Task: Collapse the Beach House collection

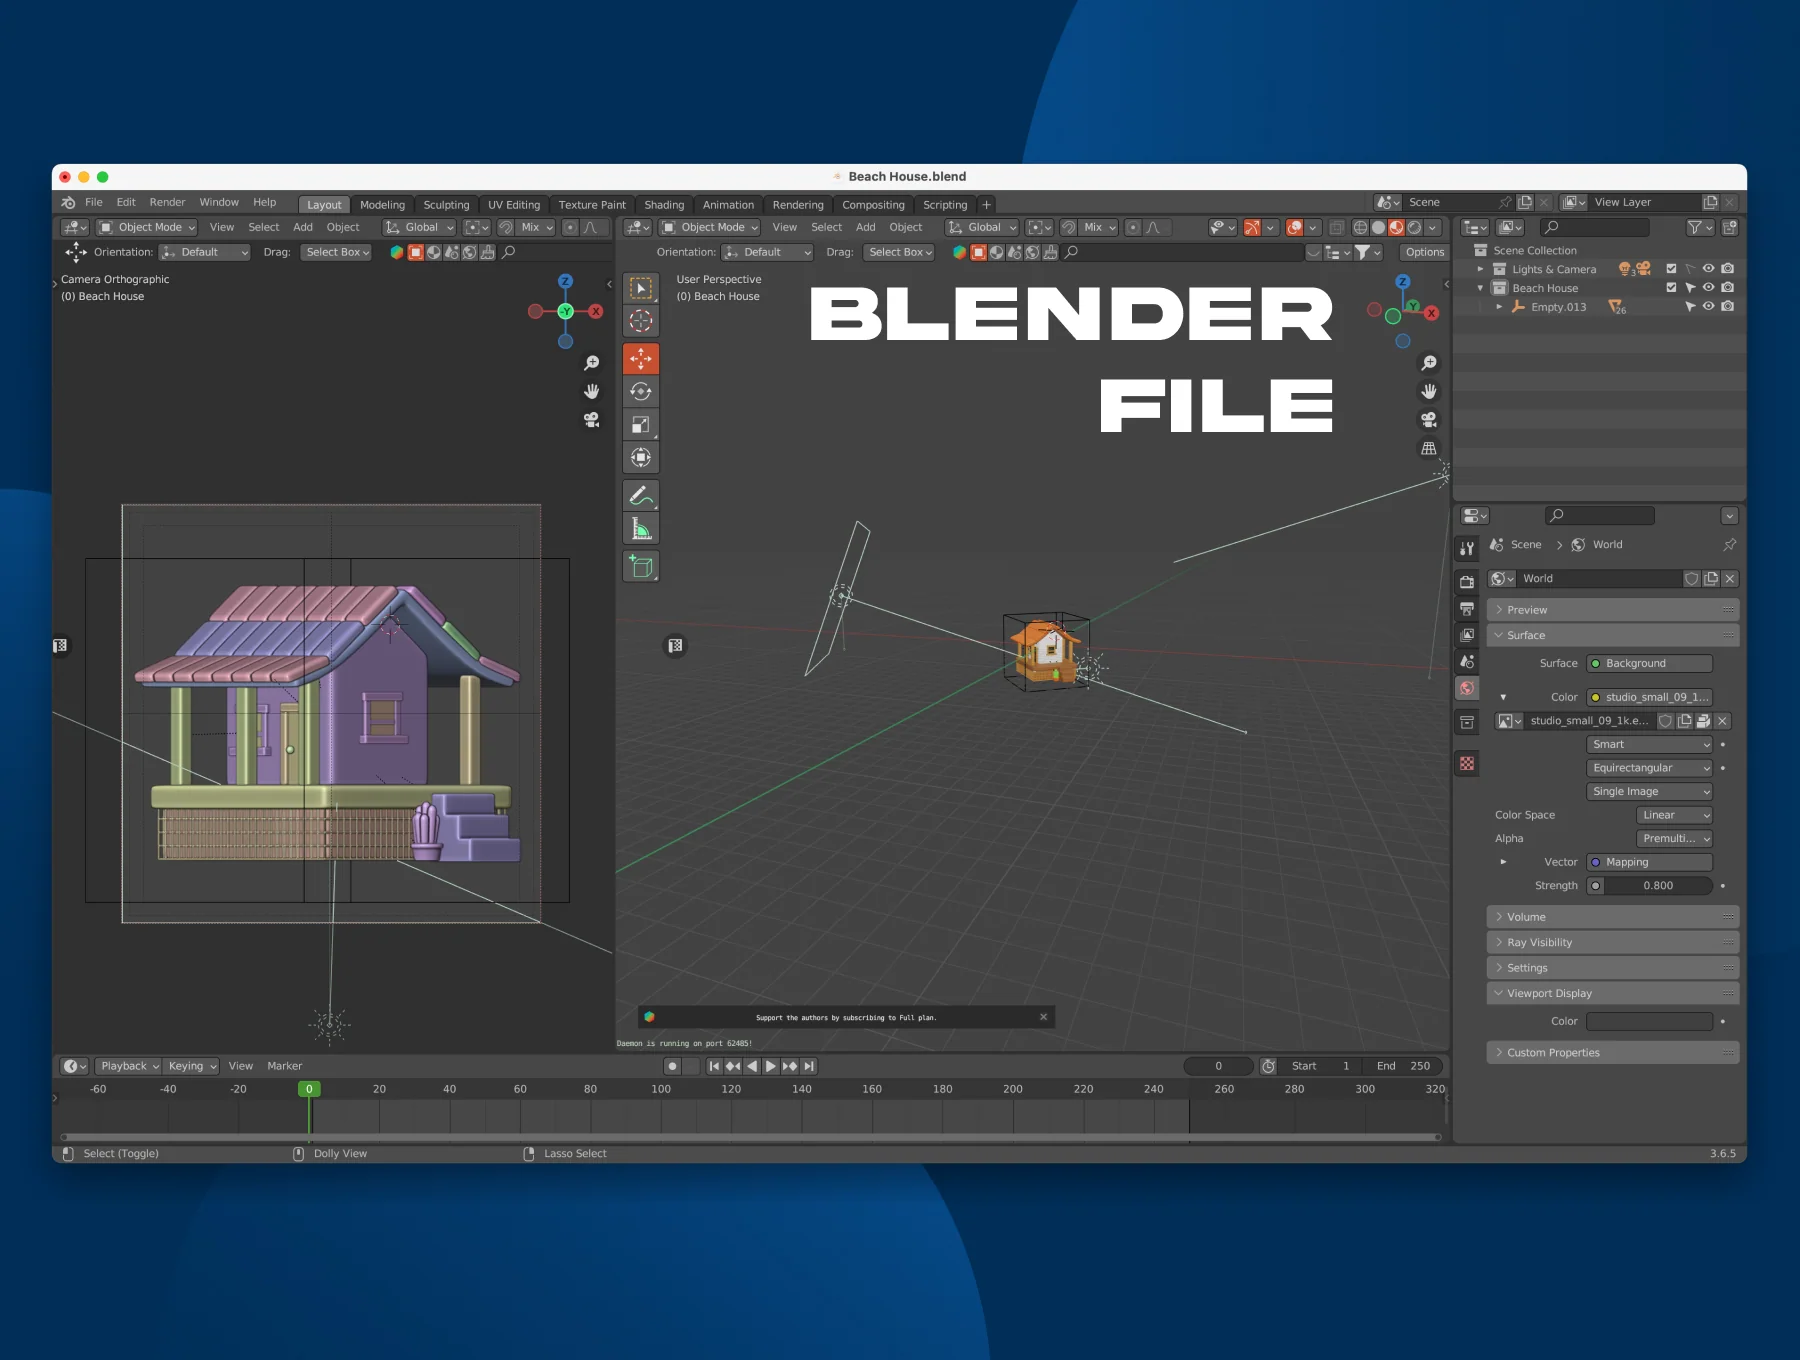Action: pos(1480,288)
